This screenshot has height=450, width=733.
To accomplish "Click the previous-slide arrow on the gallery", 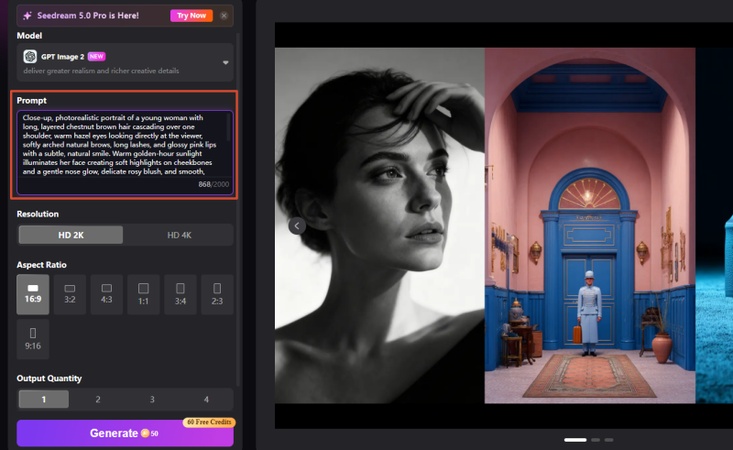I will click(x=297, y=226).
